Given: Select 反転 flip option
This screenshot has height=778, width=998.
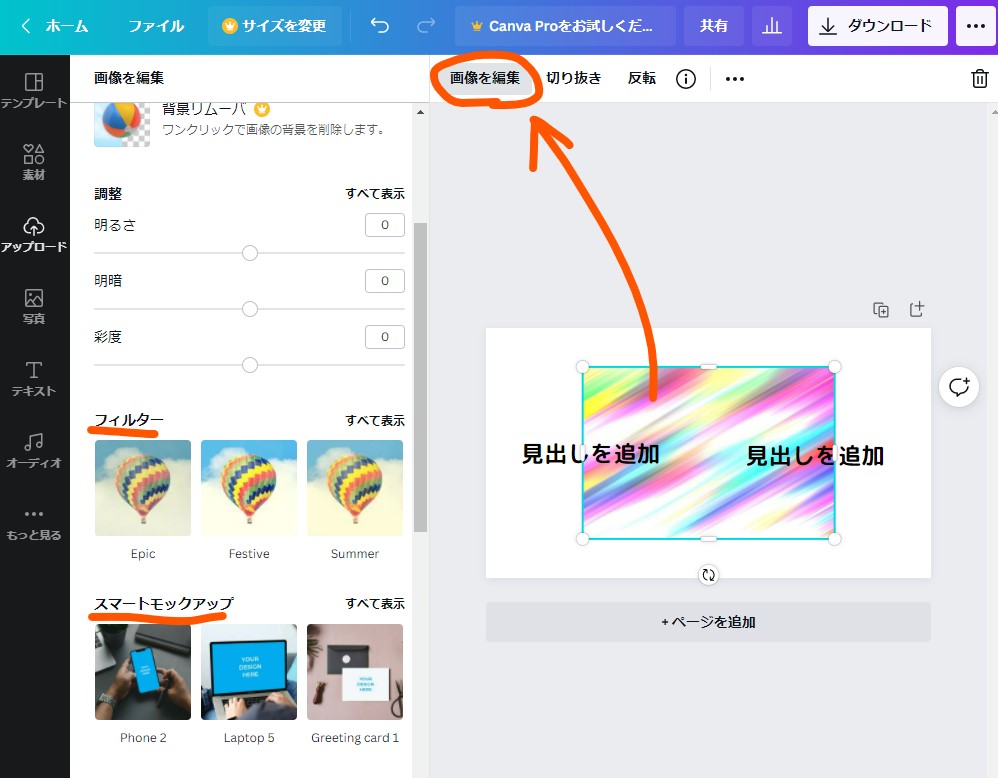Looking at the screenshot, I should [642, 78].
